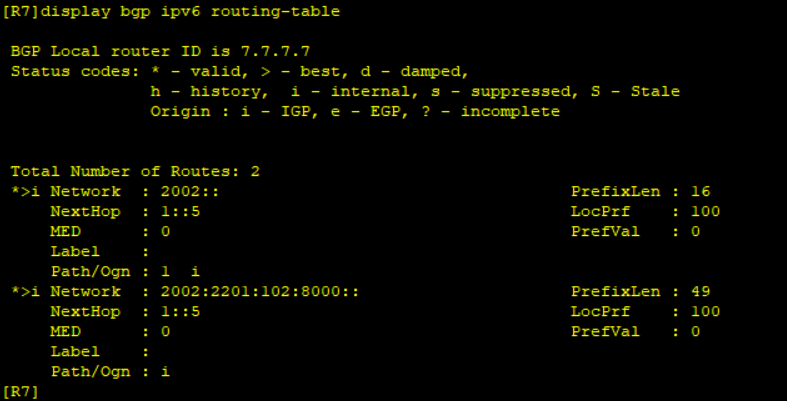This screenshot has height=401, width=787.
Task: Click the second LocPrf value 100
Action: (706, 312)
